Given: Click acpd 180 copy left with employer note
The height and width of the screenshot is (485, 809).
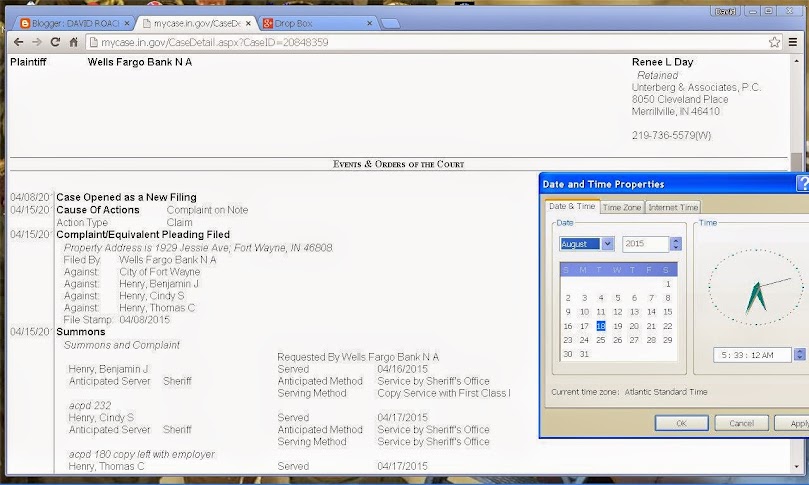Looking at the screenshot, I should [141, 455].
